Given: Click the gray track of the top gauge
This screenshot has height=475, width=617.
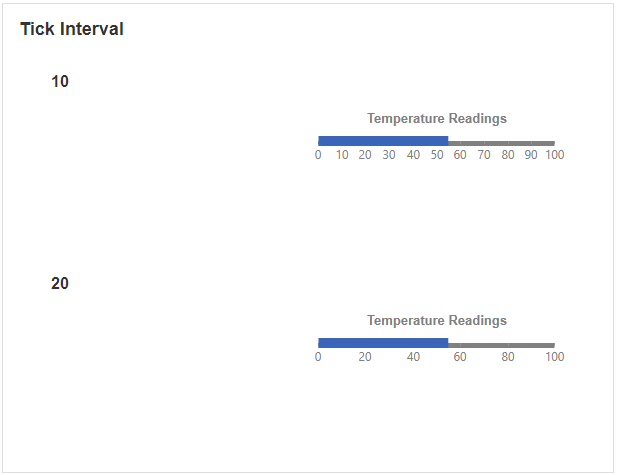Looking at the screenshot, I should 501,143.
